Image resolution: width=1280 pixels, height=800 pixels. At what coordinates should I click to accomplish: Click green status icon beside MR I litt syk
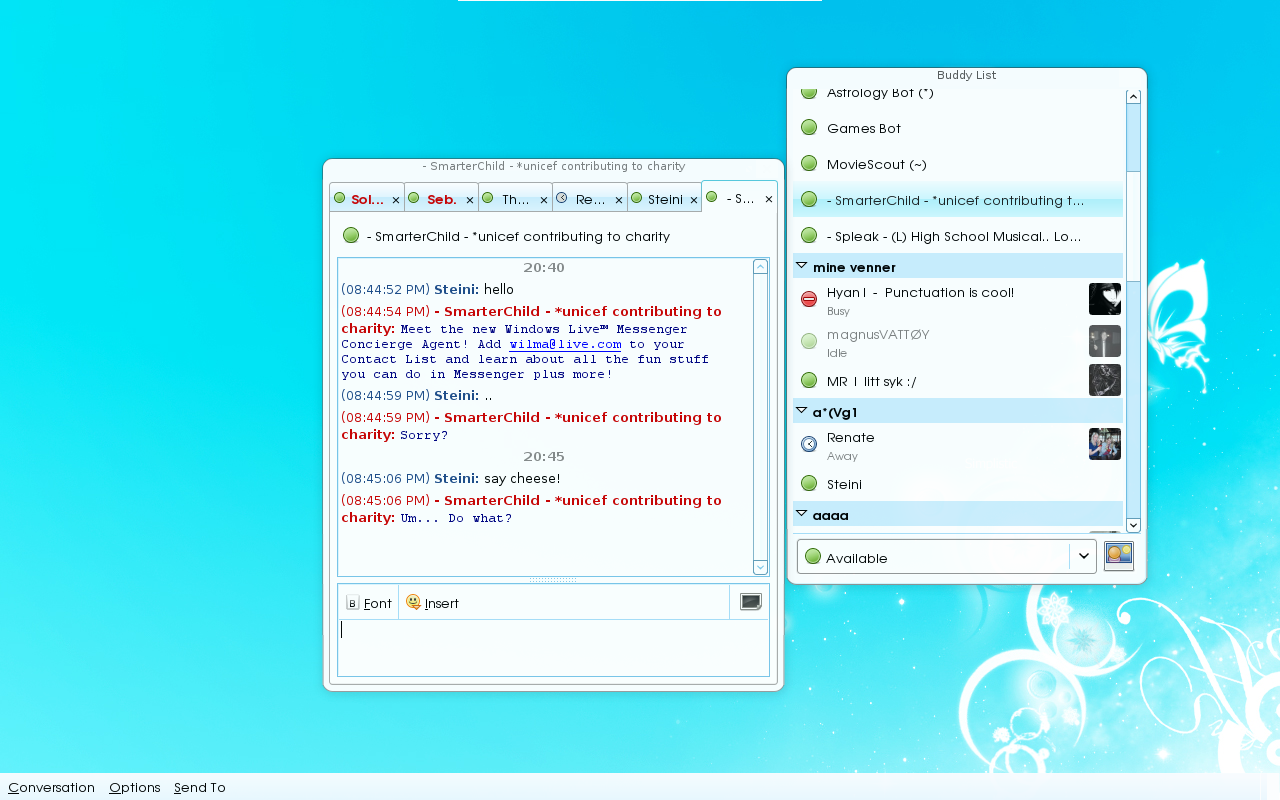pyautogui.click(x=809, y=380)
